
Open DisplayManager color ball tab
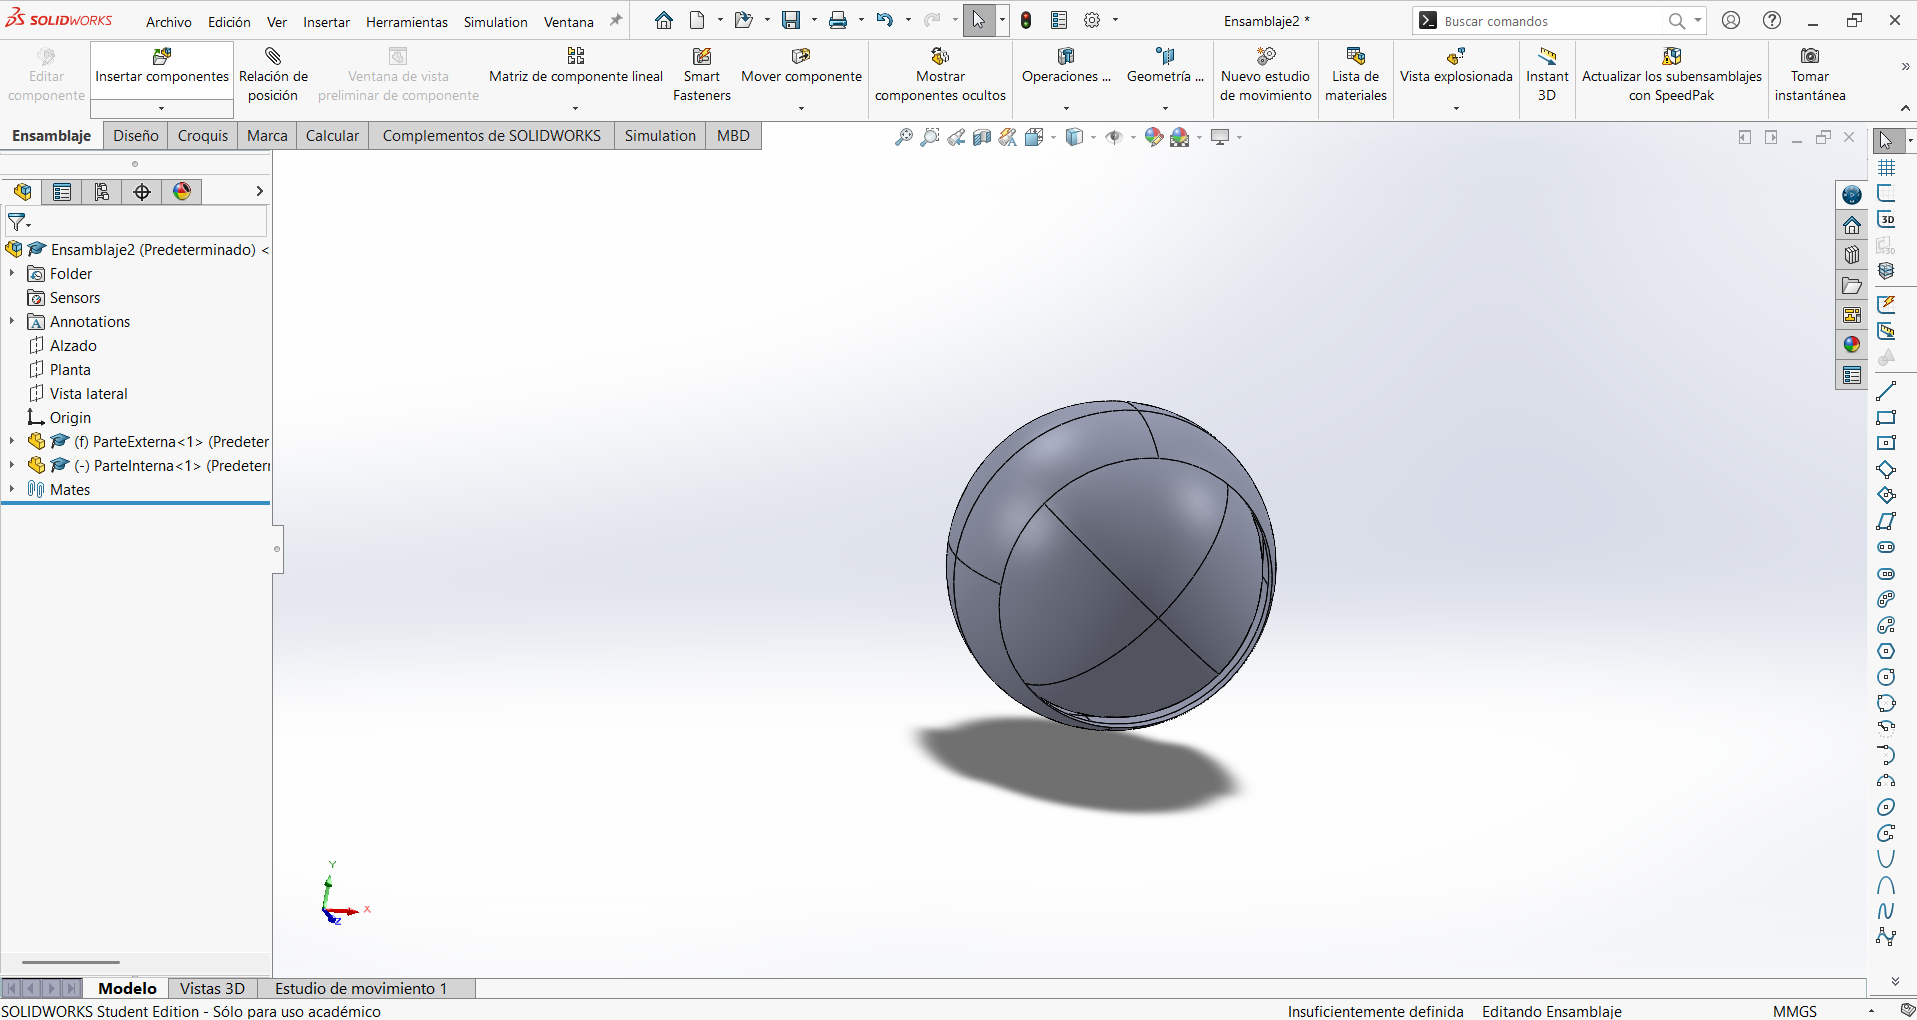182,192
